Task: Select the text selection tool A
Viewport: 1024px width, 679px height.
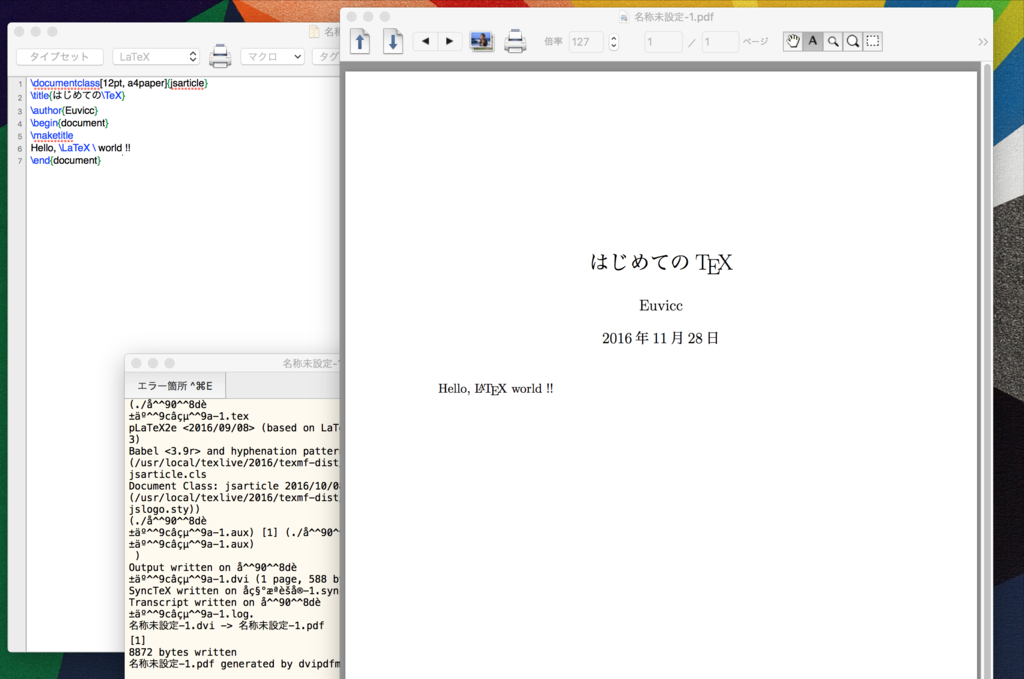Action: [x=812, y=41]
